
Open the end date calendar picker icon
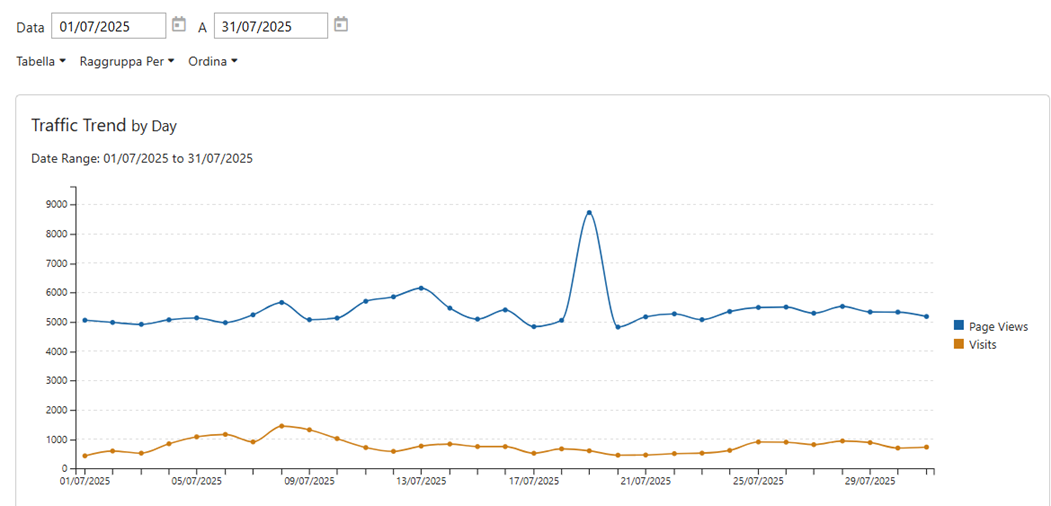[x=341, y=25]
